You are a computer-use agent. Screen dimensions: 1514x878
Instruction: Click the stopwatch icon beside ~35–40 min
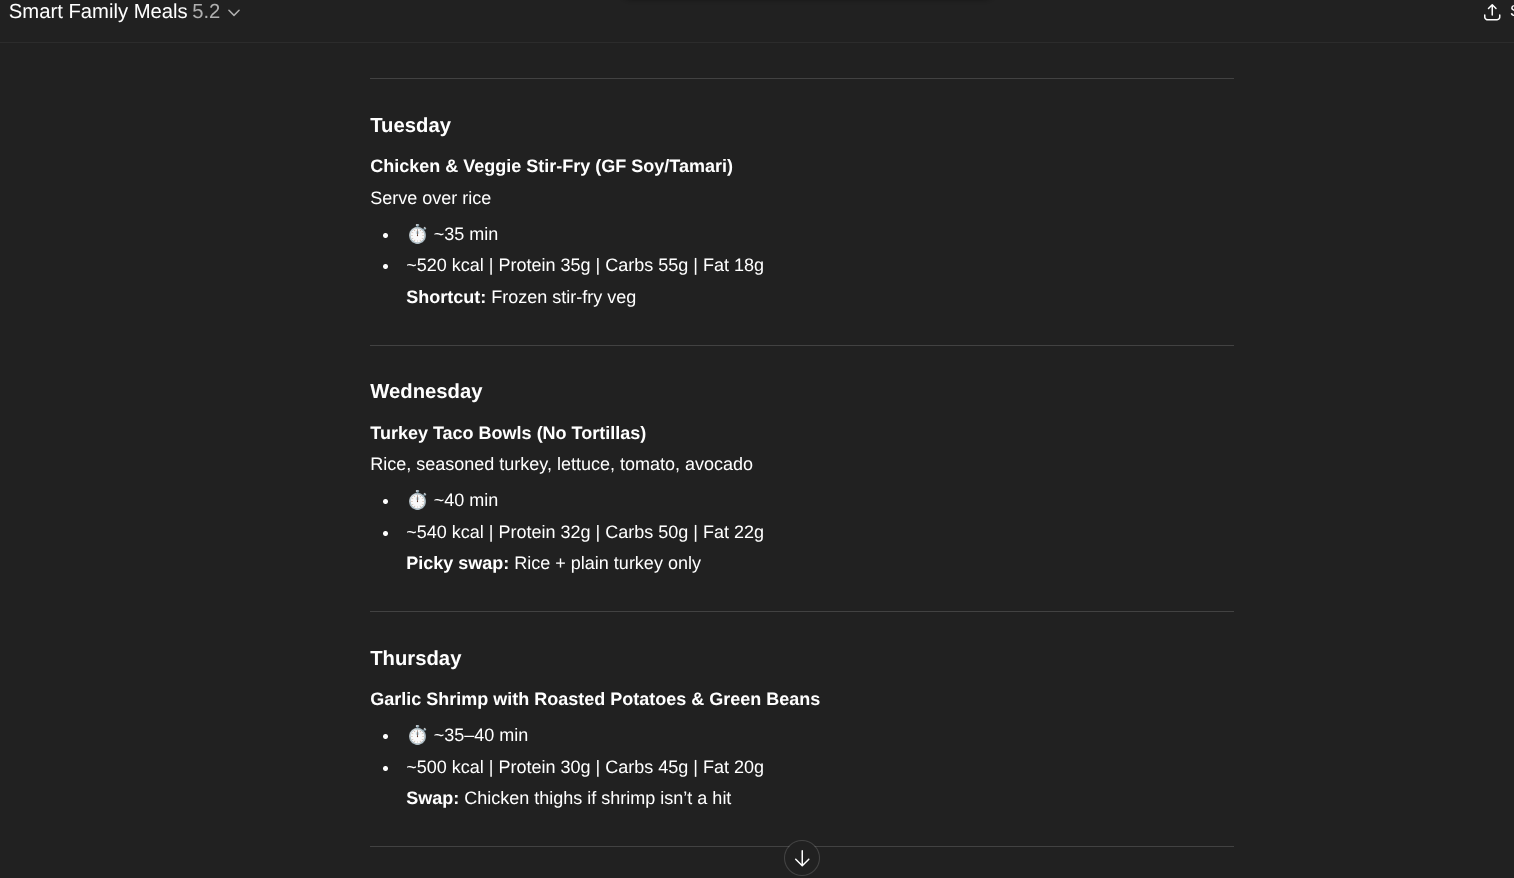(x=417, y=735)
